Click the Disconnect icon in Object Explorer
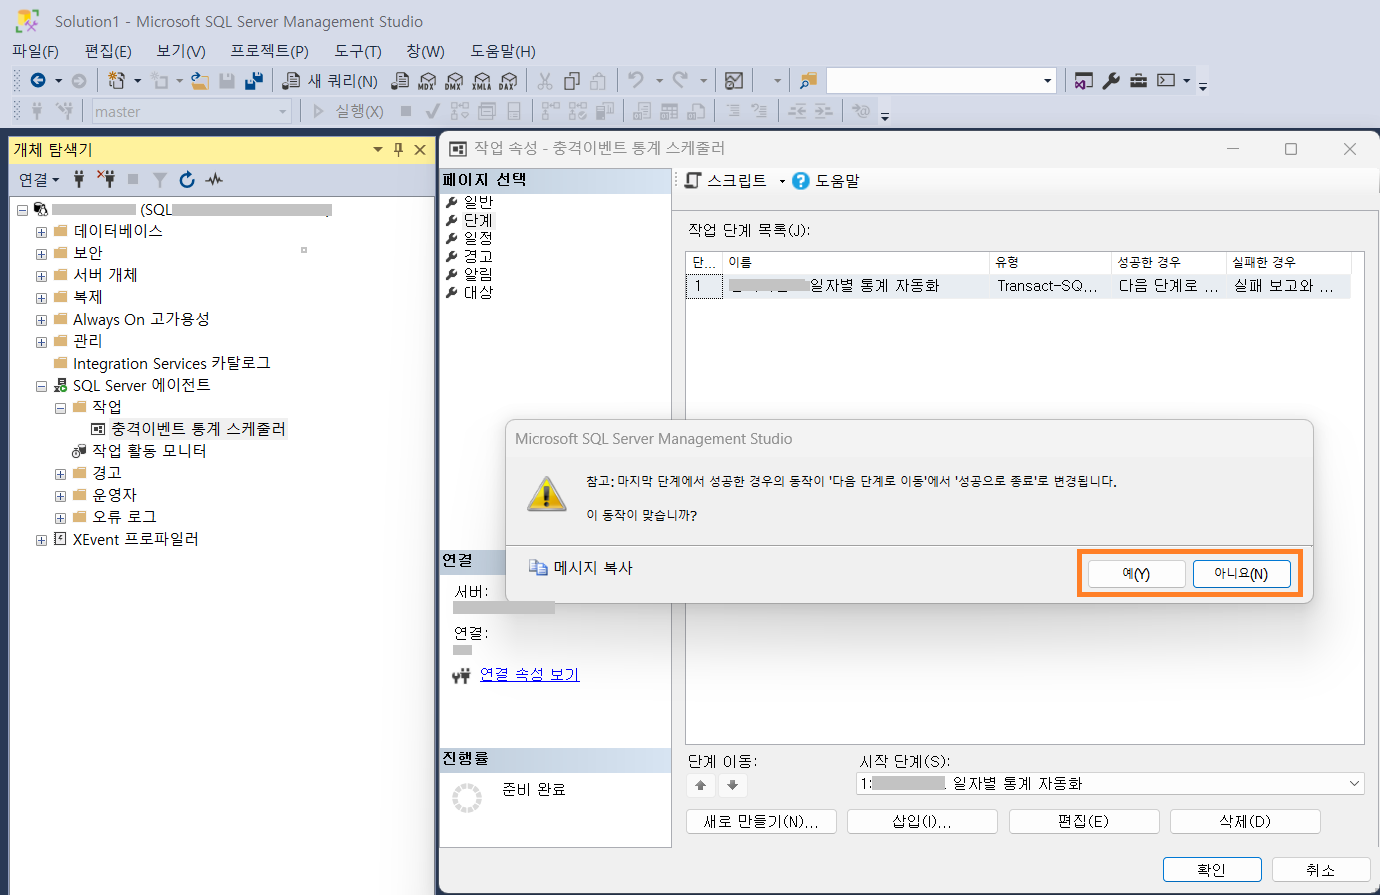 (x=106, y=179)
